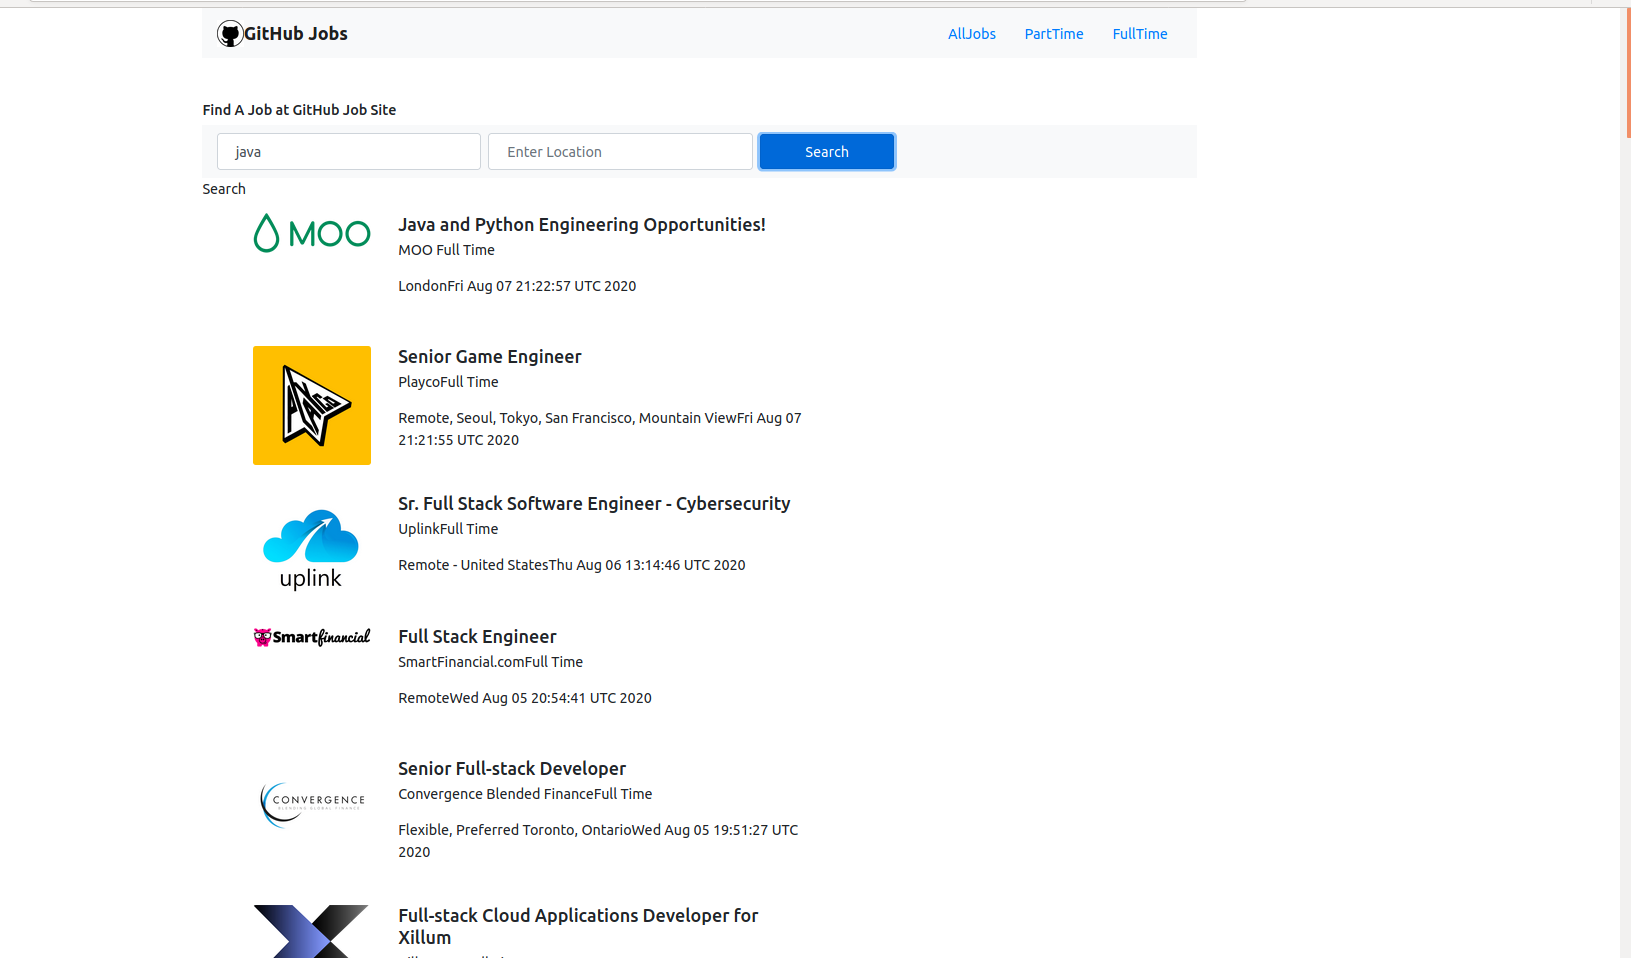Select the SmartFinancial.comFull Time text

point(490,662)
